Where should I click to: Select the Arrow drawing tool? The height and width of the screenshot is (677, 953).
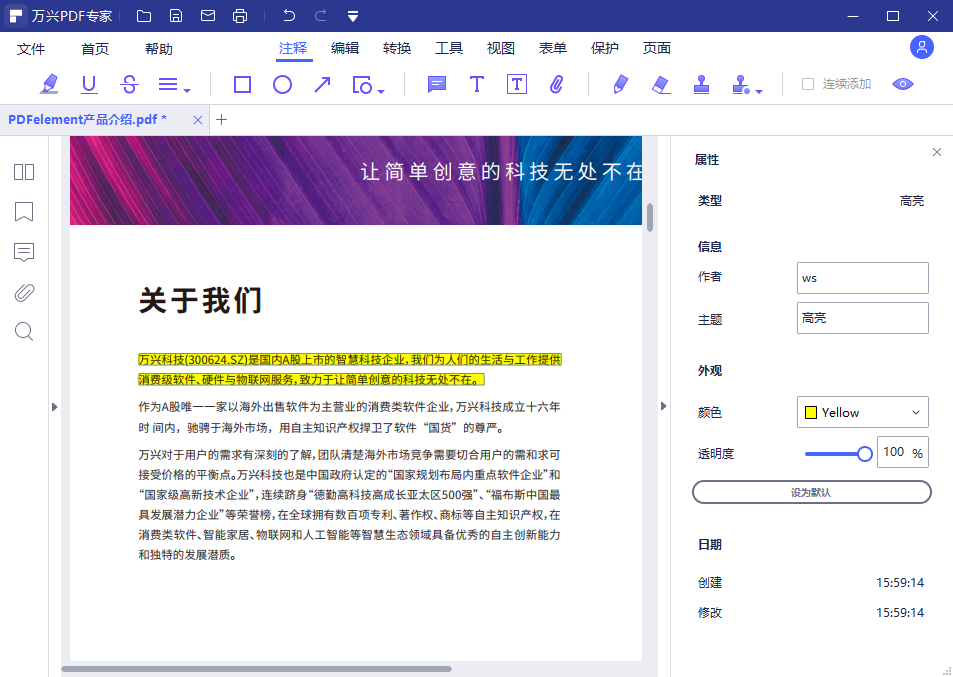(322, 84)
